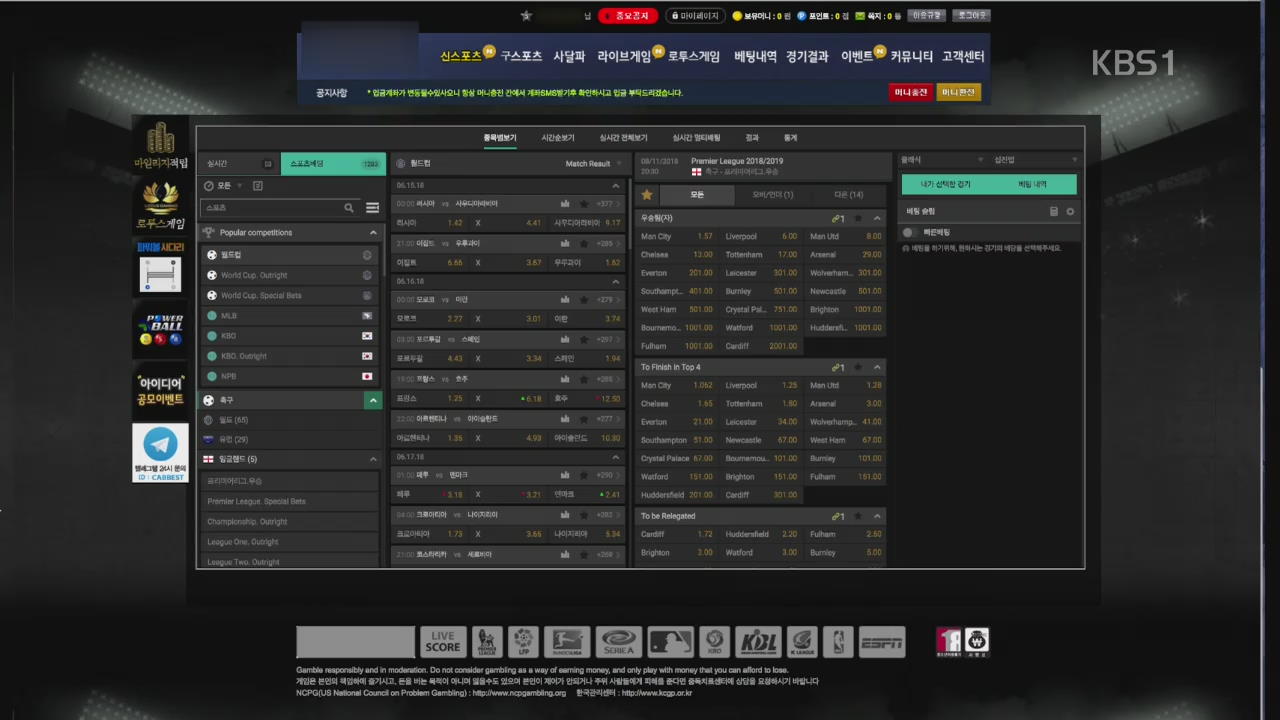Select 1.42 odds for 러시아
This screenshot has width=1280, height=720.
(x=455, y=223)
